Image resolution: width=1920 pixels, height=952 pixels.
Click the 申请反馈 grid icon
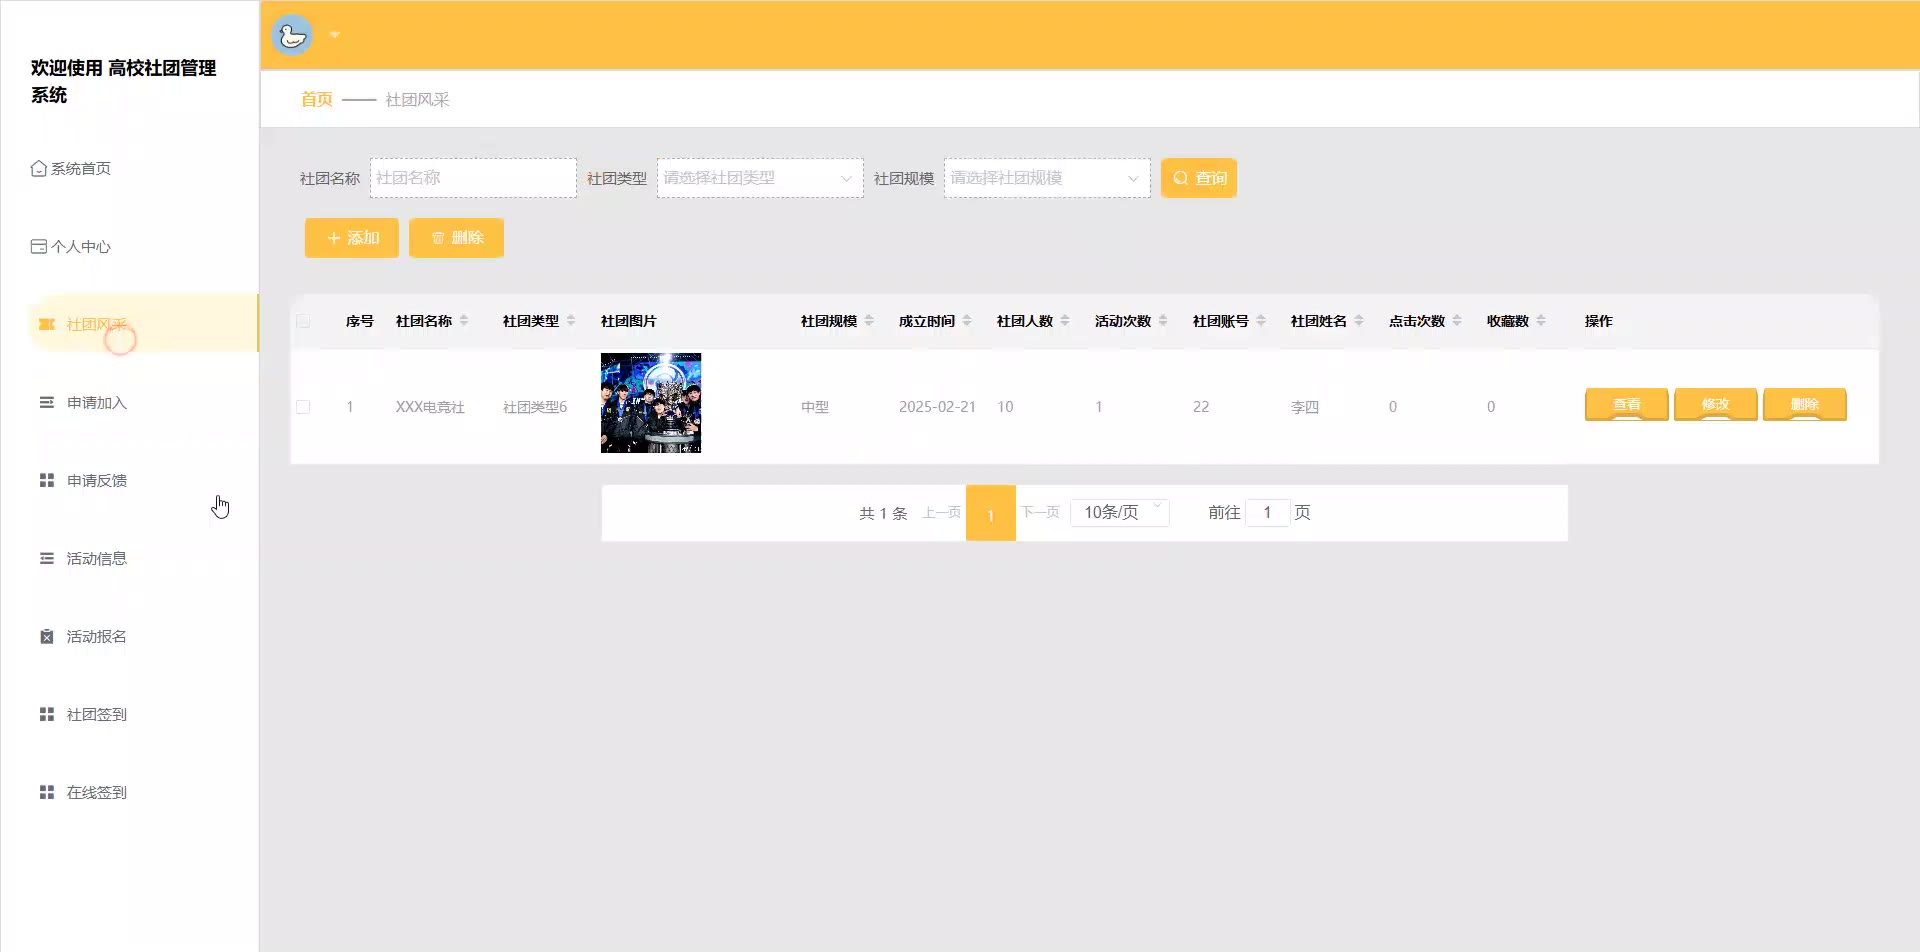(46, 481)
